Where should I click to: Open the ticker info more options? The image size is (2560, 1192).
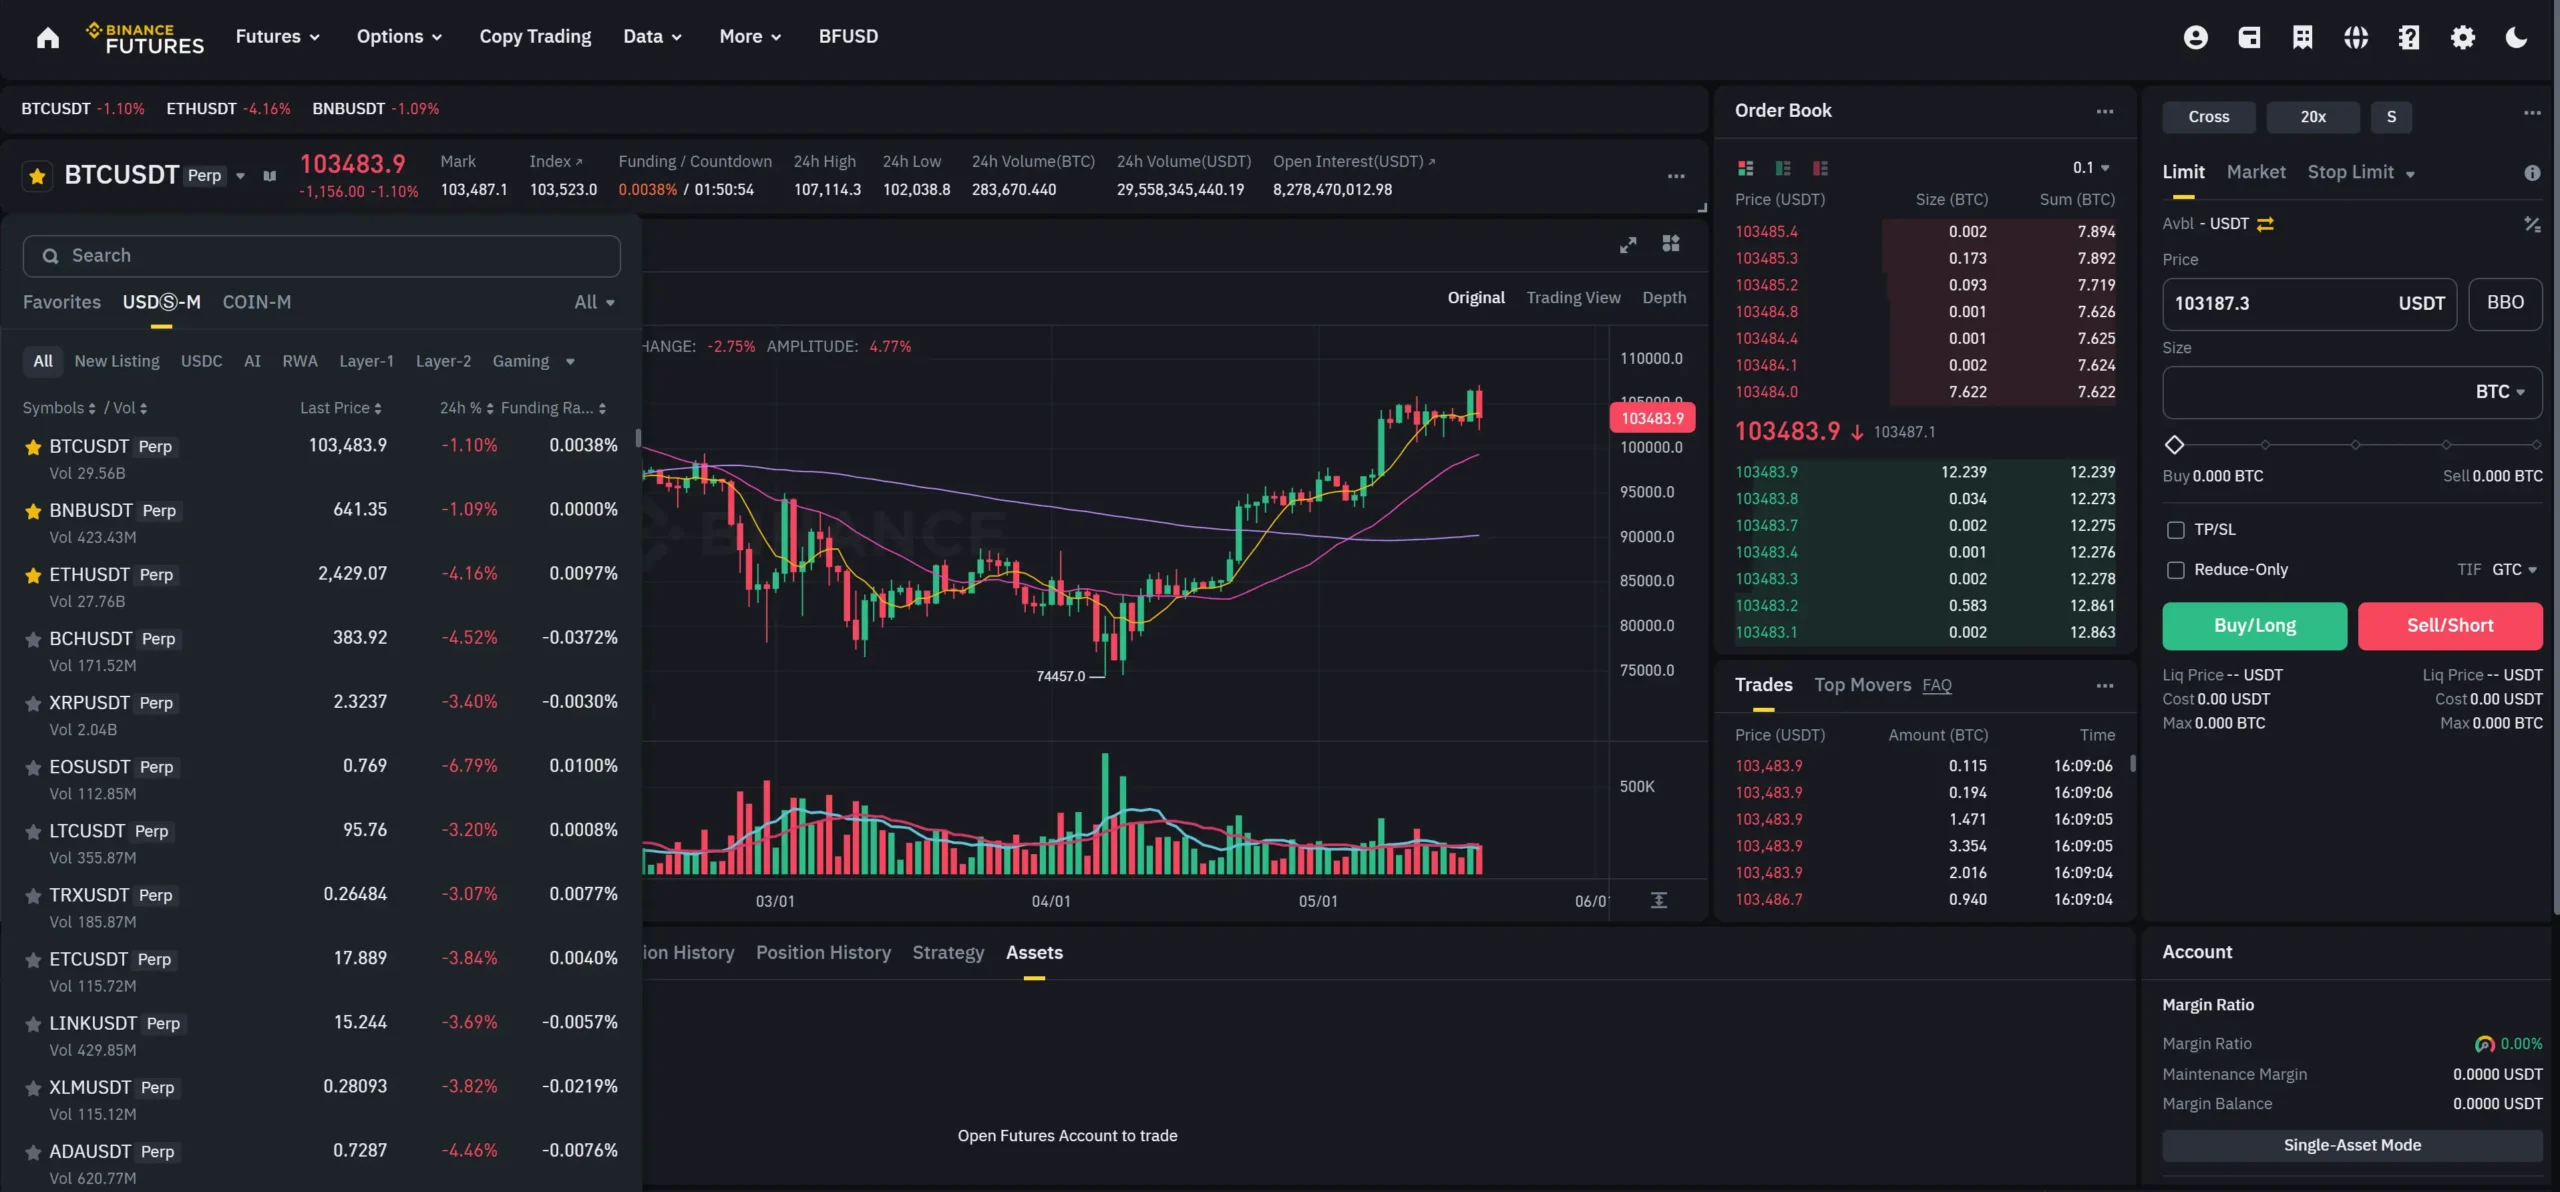coord(1676,176)
